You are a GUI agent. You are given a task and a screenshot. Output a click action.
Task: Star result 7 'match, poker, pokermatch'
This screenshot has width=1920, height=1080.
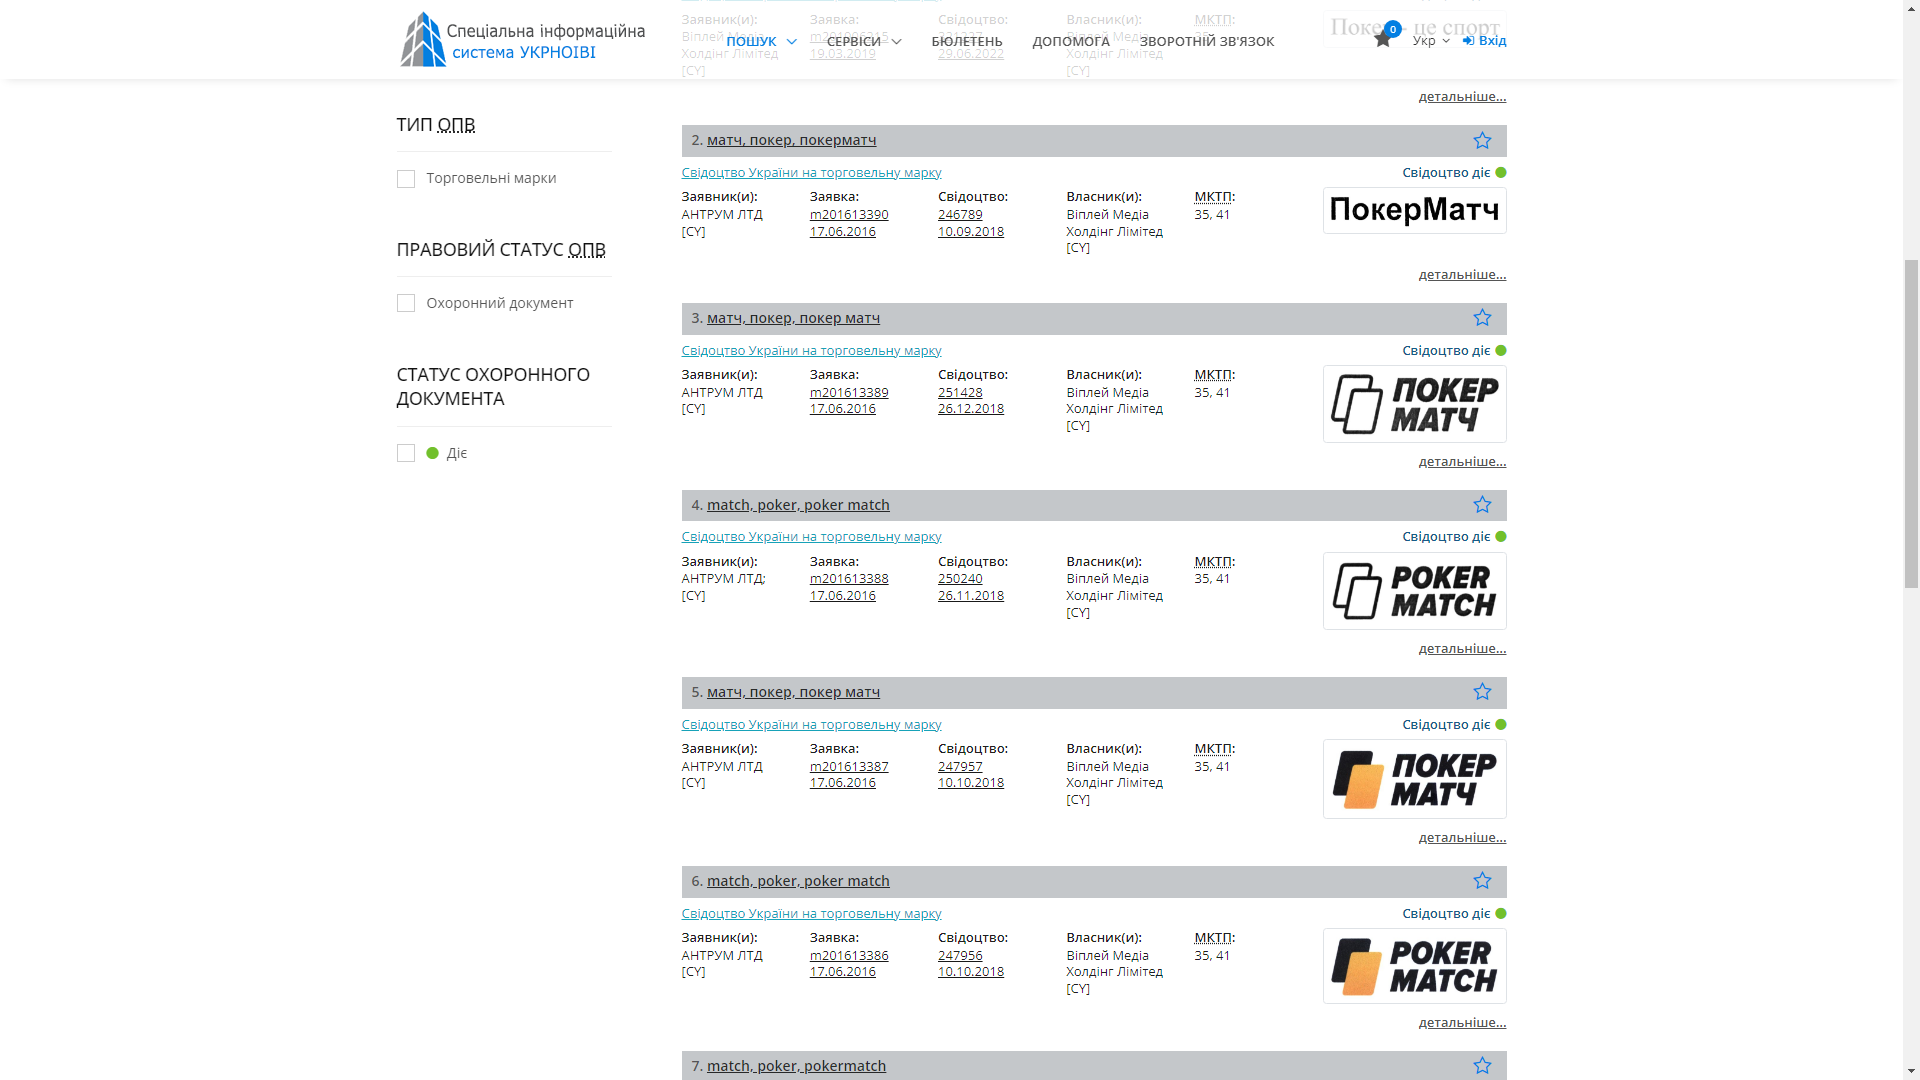point(1481,1066)
